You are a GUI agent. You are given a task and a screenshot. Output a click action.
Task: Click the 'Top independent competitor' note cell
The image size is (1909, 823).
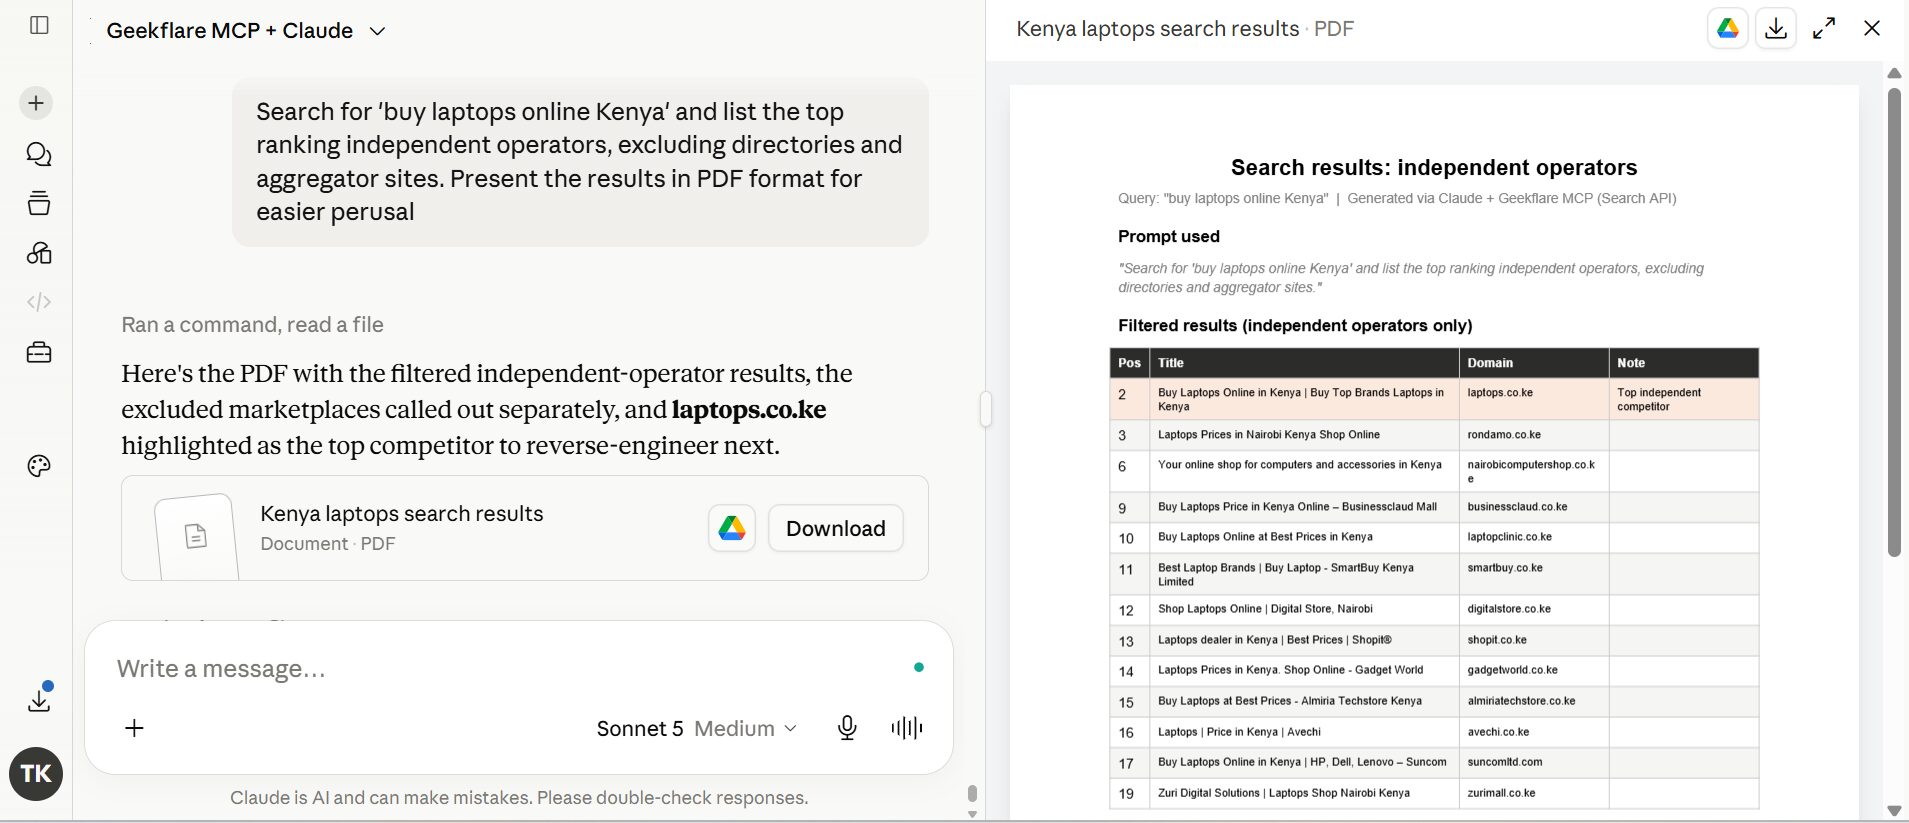click(x=1684, y=399)
